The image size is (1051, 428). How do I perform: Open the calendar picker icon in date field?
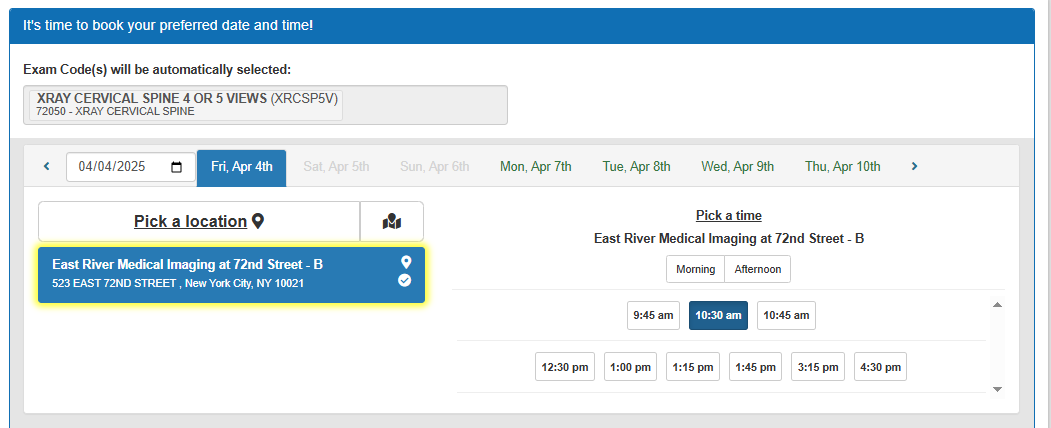click(x=177, y=167)
